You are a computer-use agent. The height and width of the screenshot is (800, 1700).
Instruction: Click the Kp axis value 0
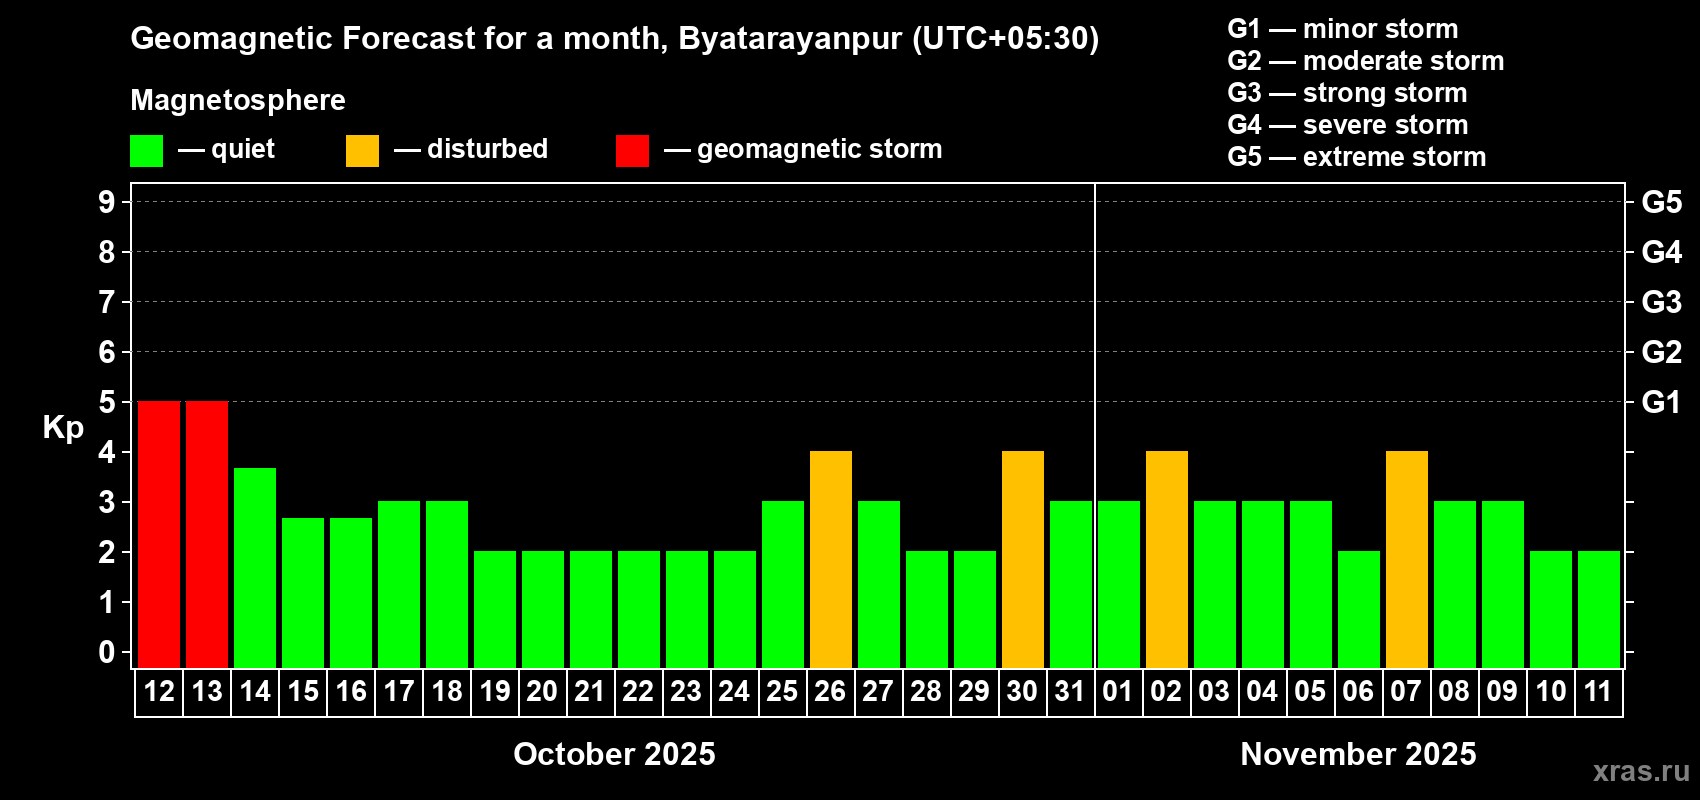107,652
